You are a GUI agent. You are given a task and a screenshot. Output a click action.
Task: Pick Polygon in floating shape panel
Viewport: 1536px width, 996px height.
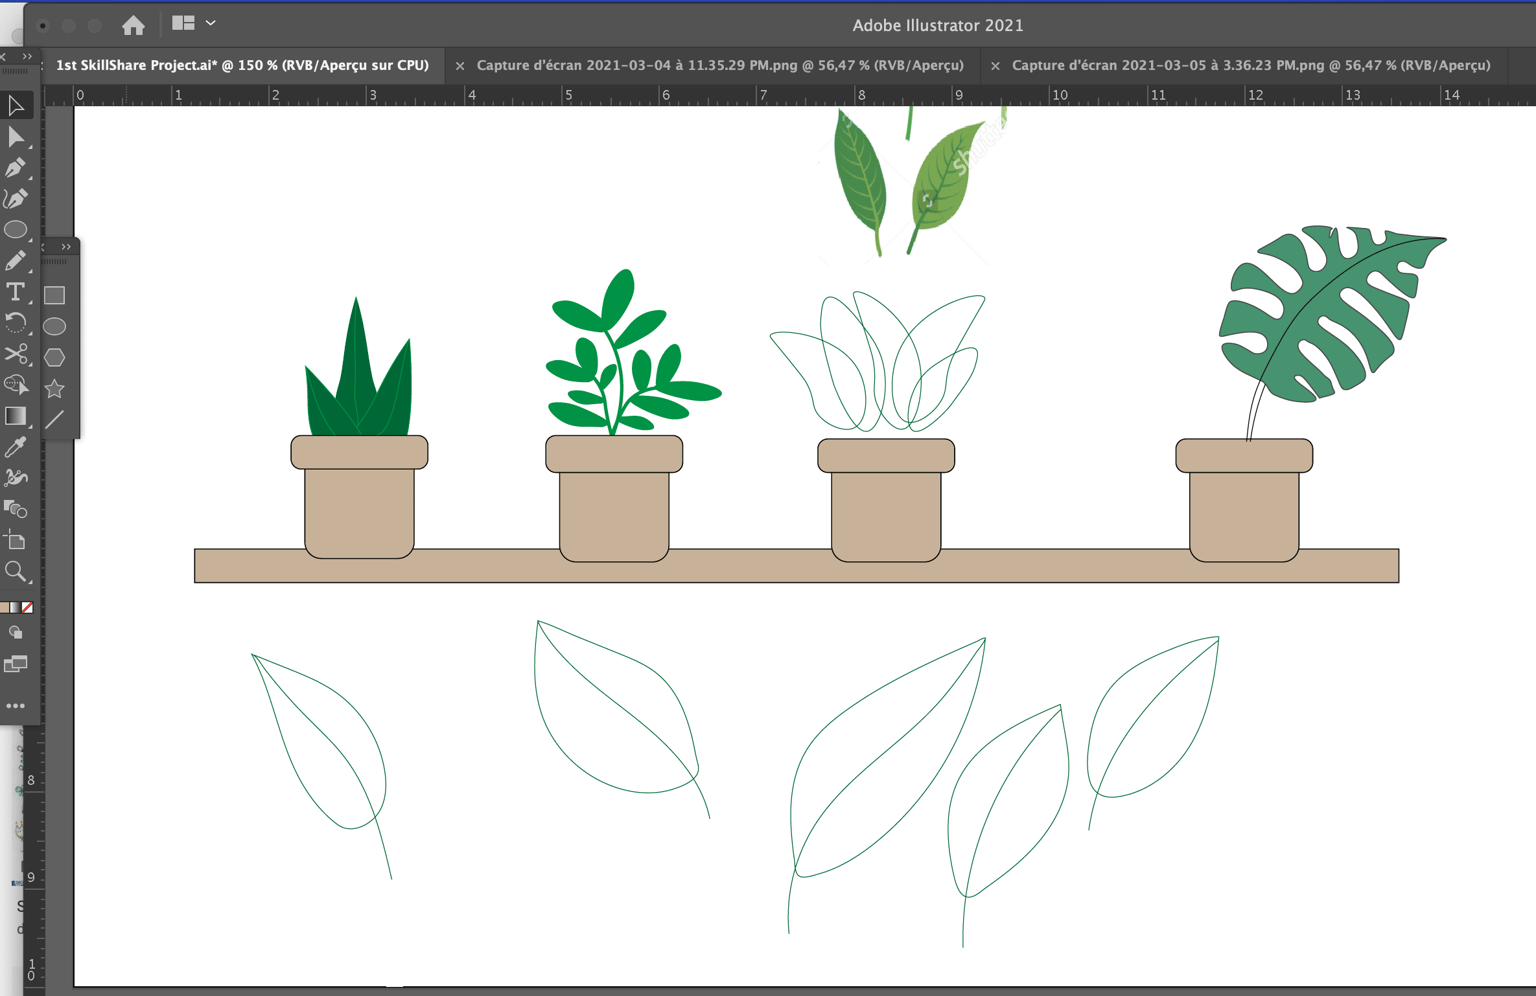tap(55, 357)
